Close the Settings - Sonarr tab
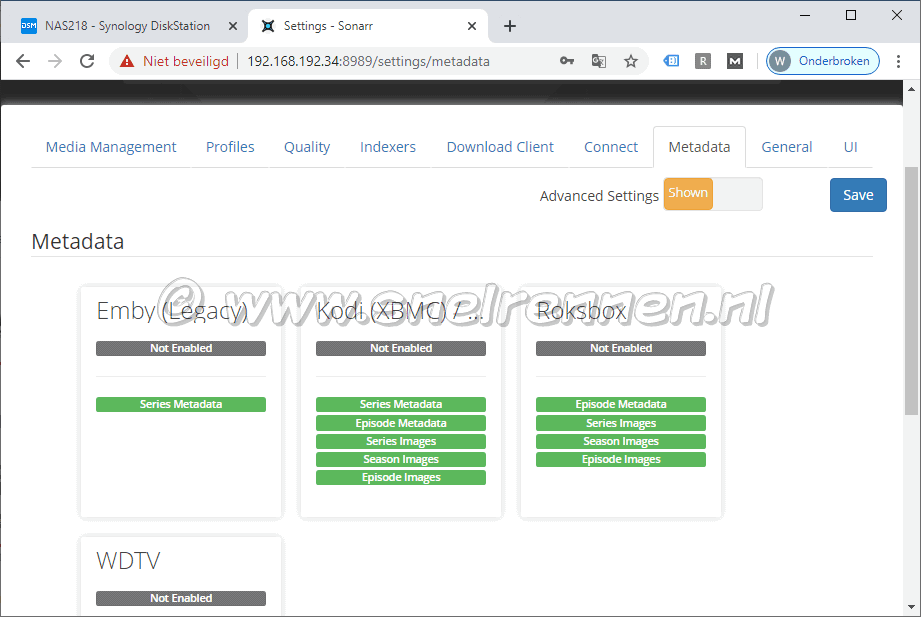 (472, 26)
